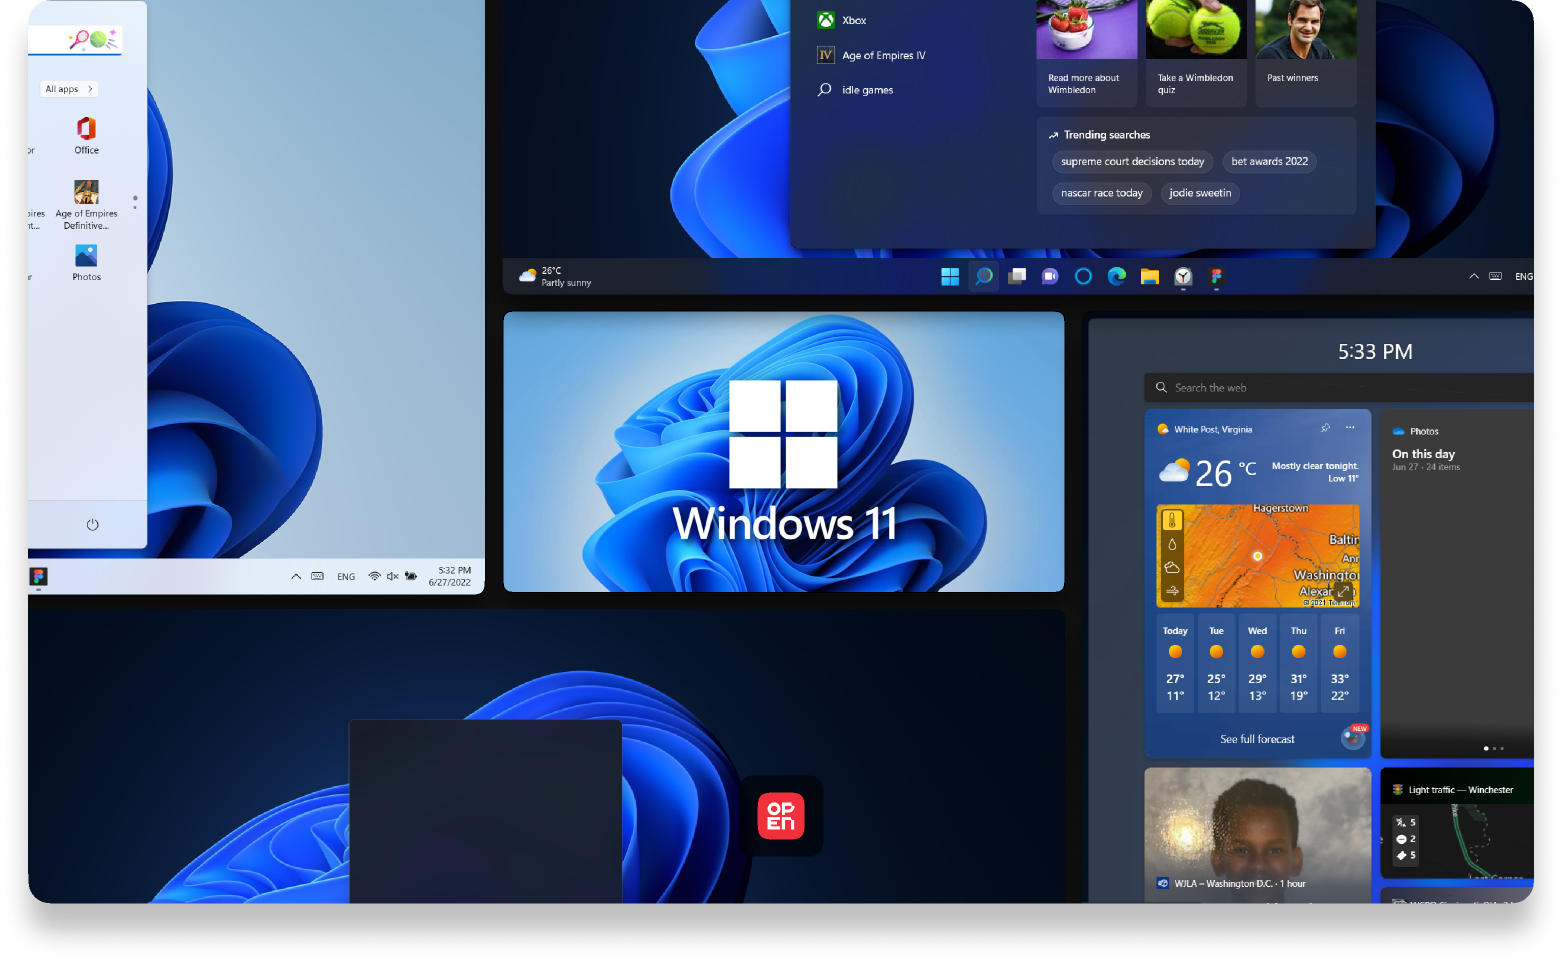Open touch keyboard icon on light taskbar
Screen dimensions: 1563x960
(x=318, y=577)
